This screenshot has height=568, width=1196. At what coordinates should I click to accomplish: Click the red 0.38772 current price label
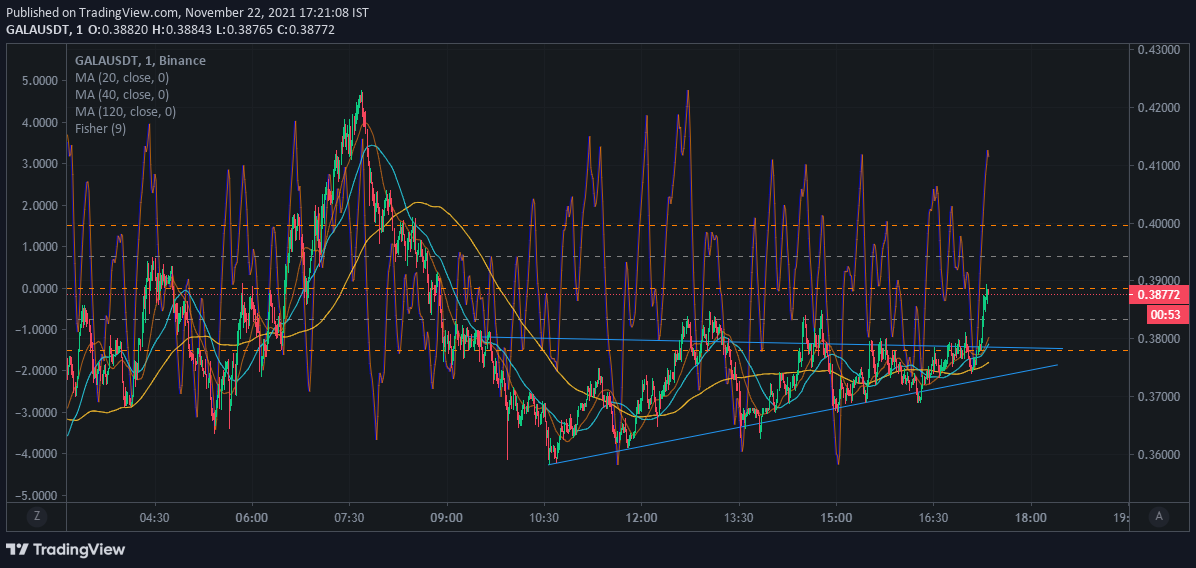[x=1159, y=295]
